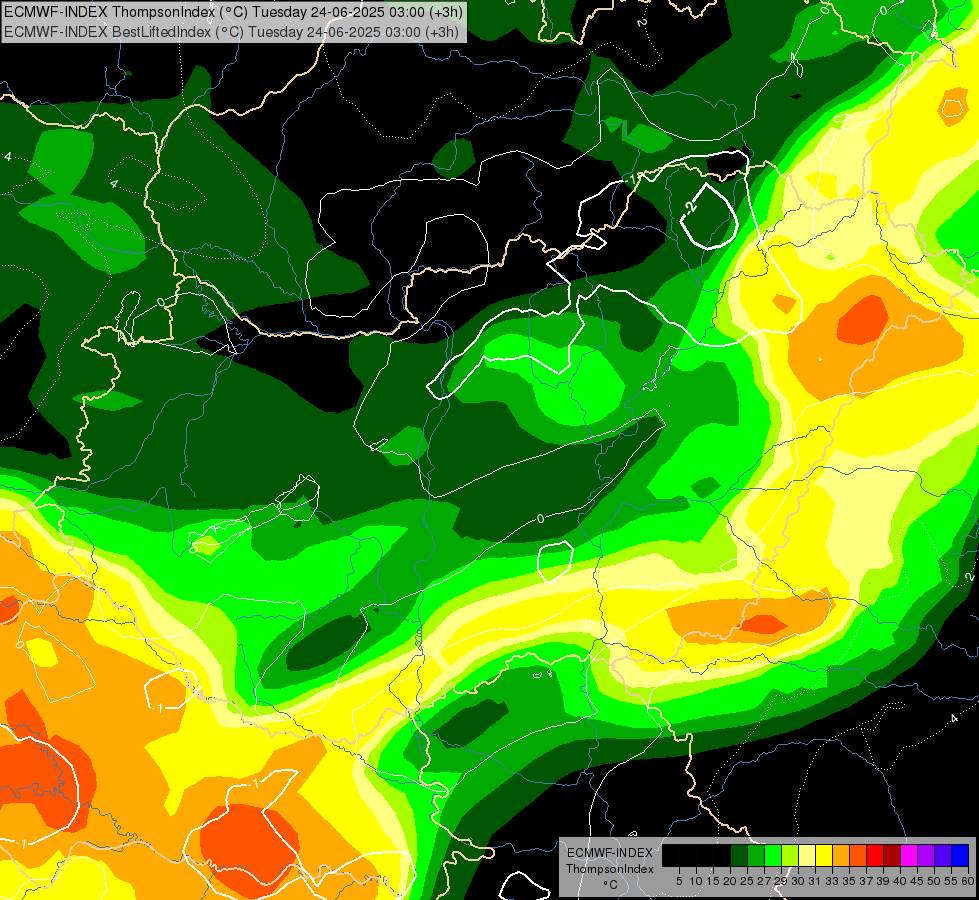Click the '-2' lifted index contour label

point(689,207)
